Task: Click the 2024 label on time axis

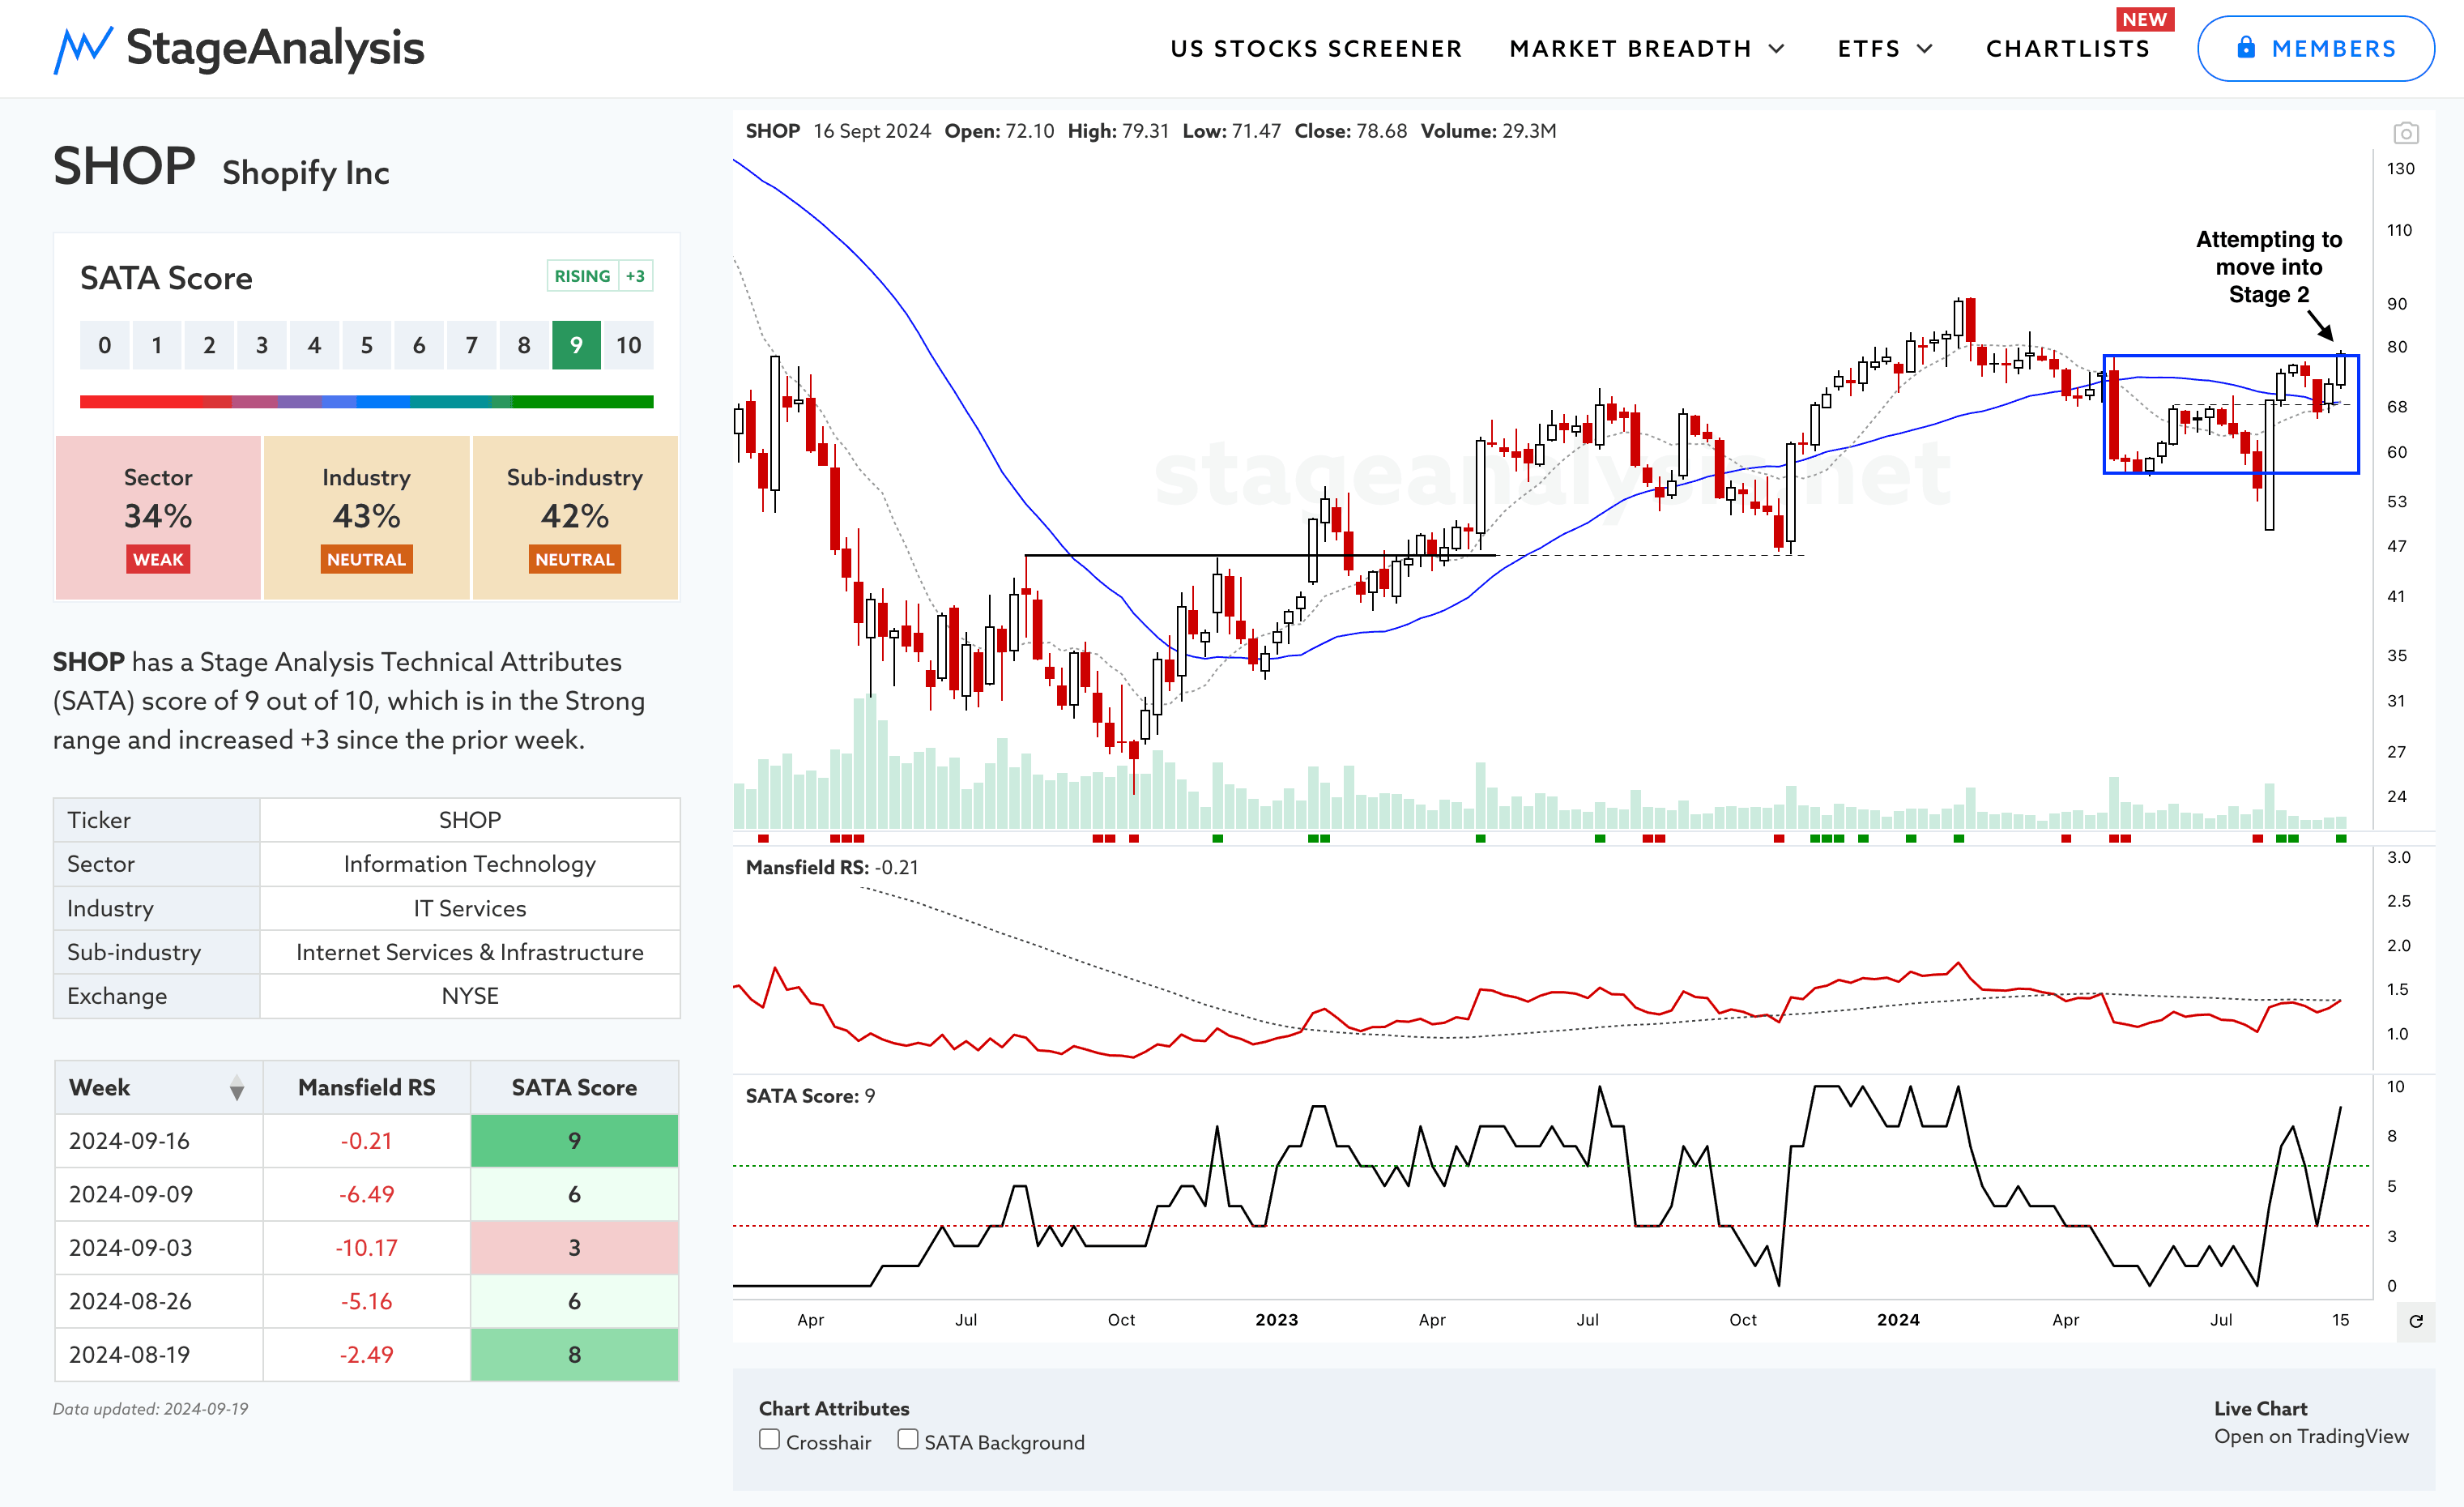Action: 1898,1320
